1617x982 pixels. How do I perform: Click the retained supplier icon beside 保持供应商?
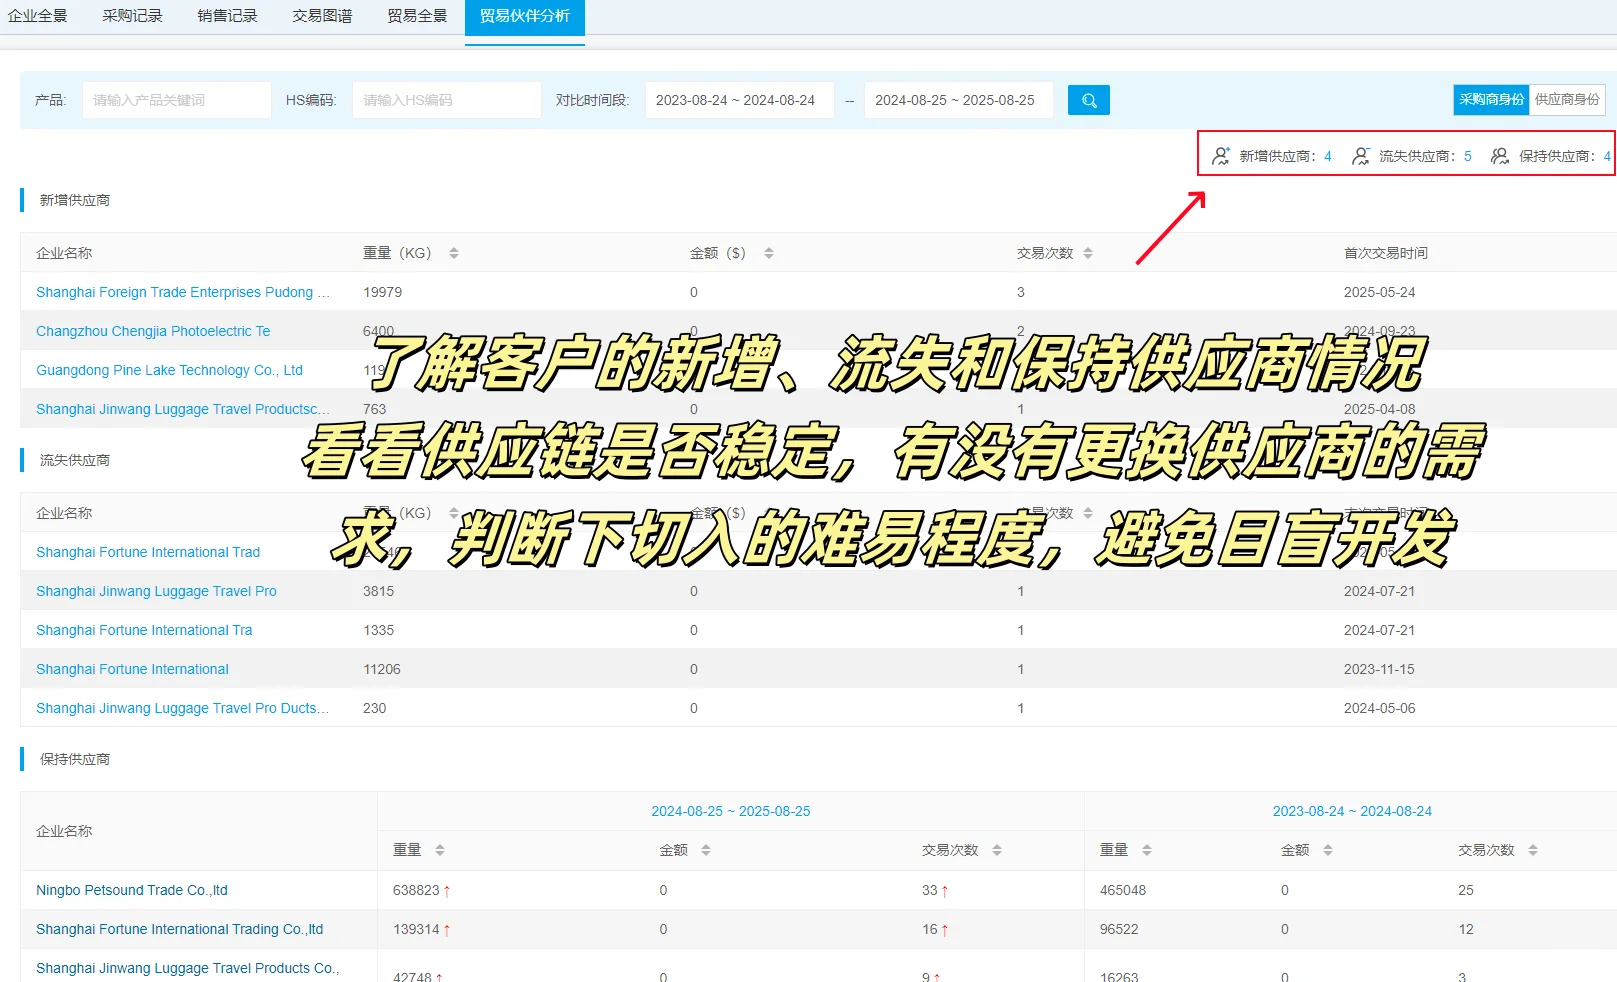[x=1499, y=155]
